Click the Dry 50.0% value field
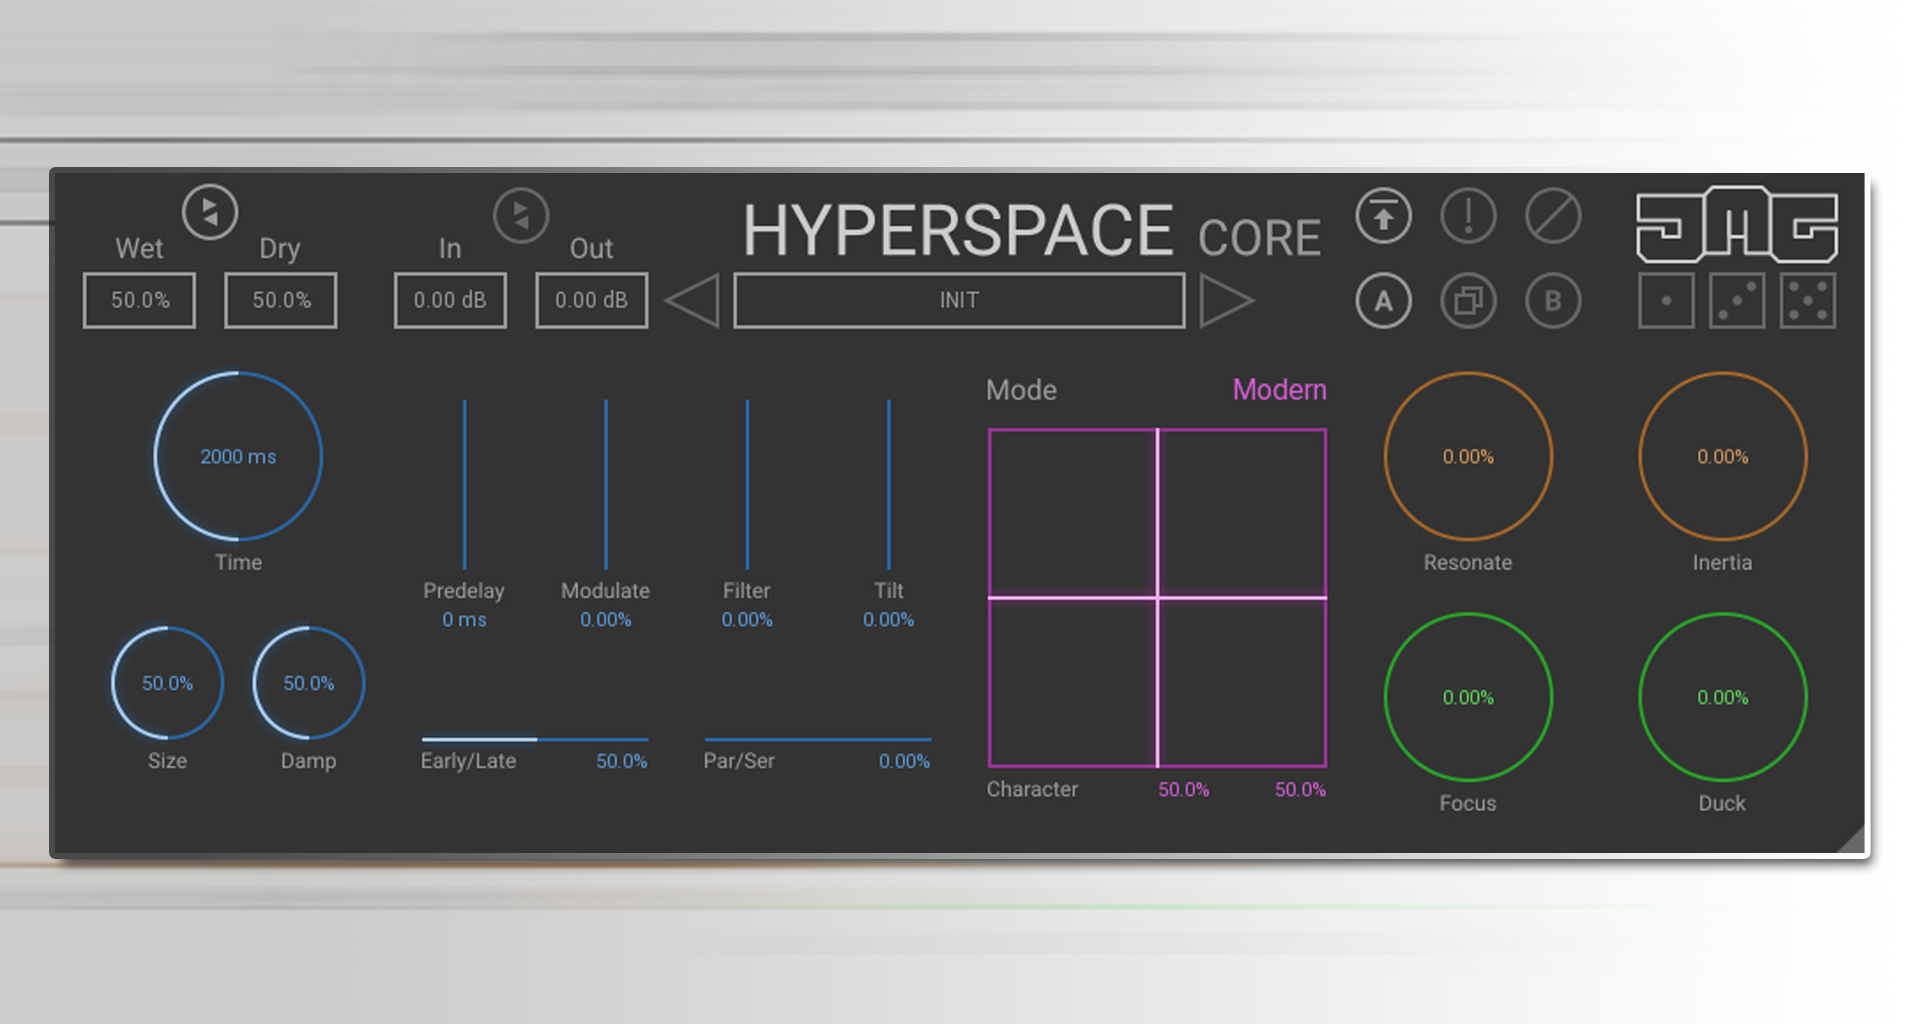 click(281, 300)
